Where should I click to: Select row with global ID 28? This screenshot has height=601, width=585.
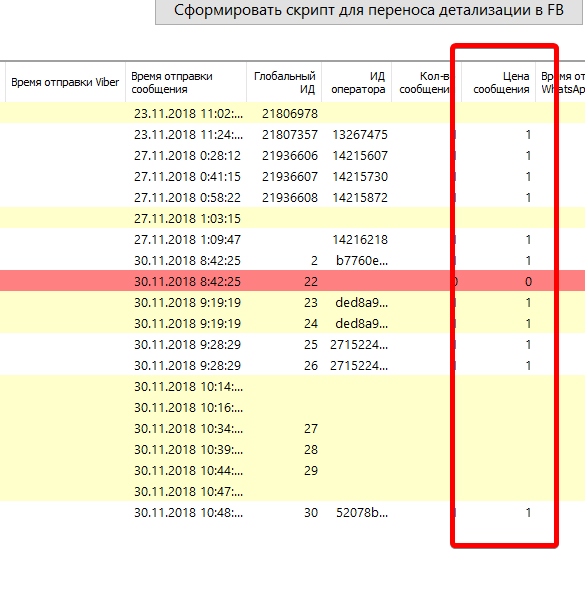292,449
